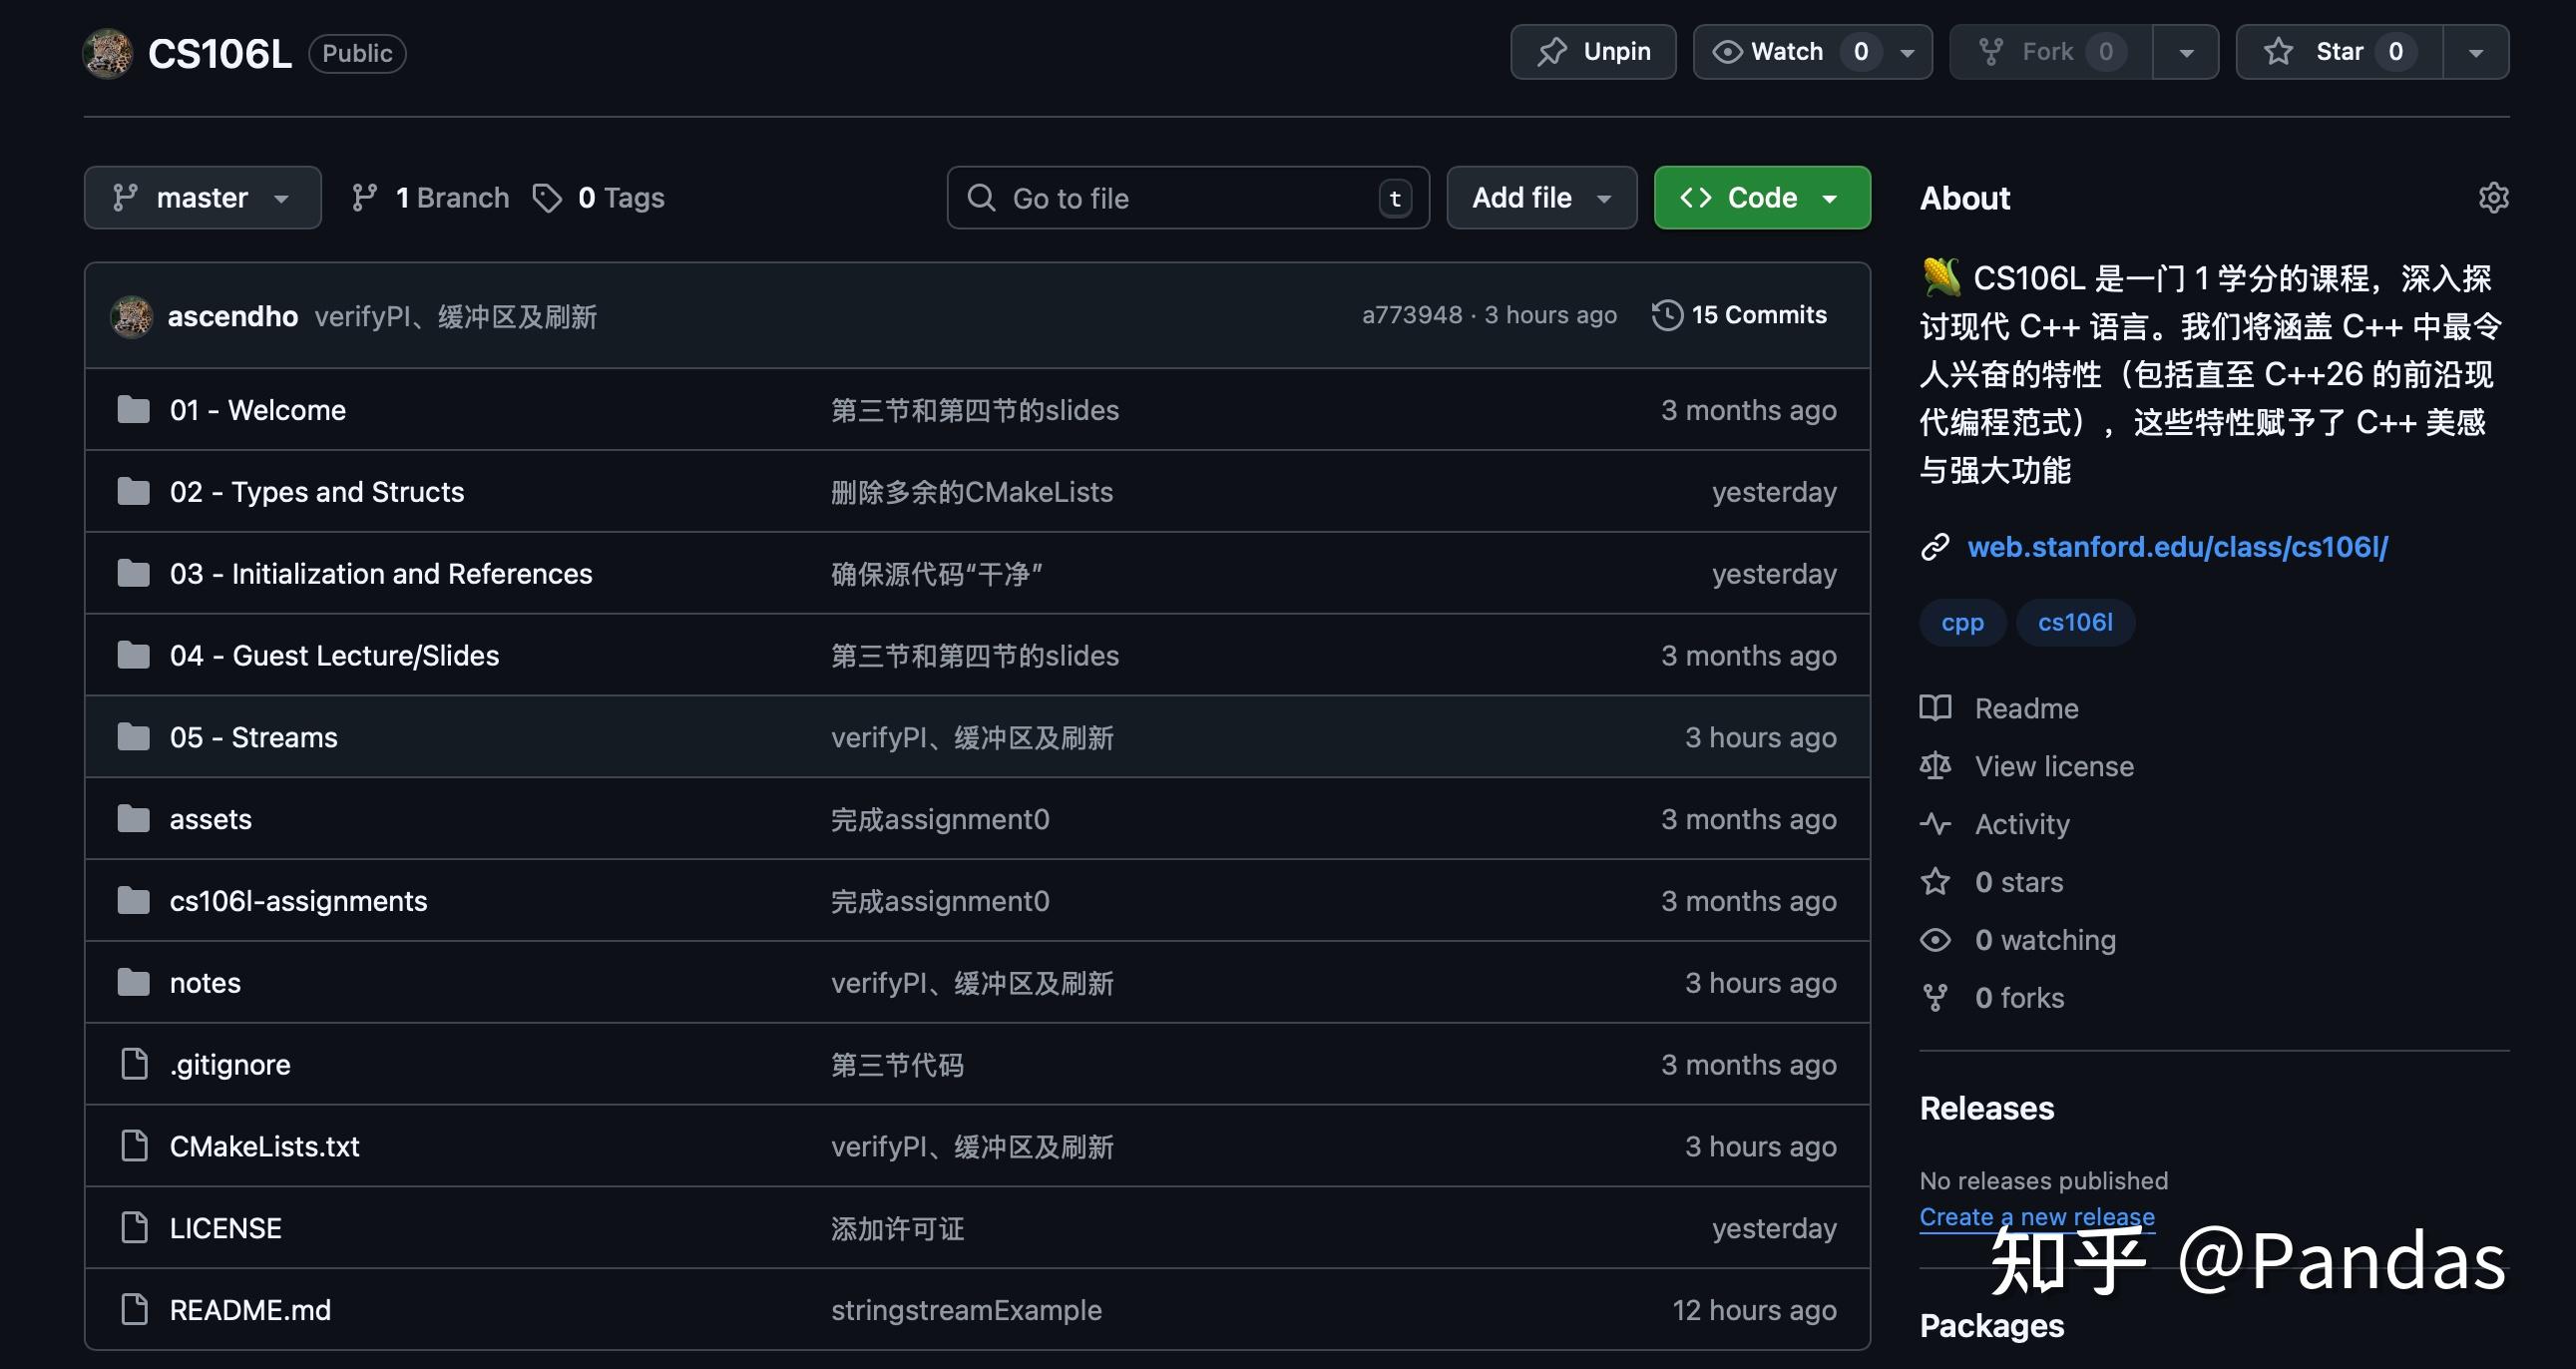The height and width of the screenshot is (1369, 2576).
Task: Open the View license sidebar item
Action: click(x=2053, y=766)
